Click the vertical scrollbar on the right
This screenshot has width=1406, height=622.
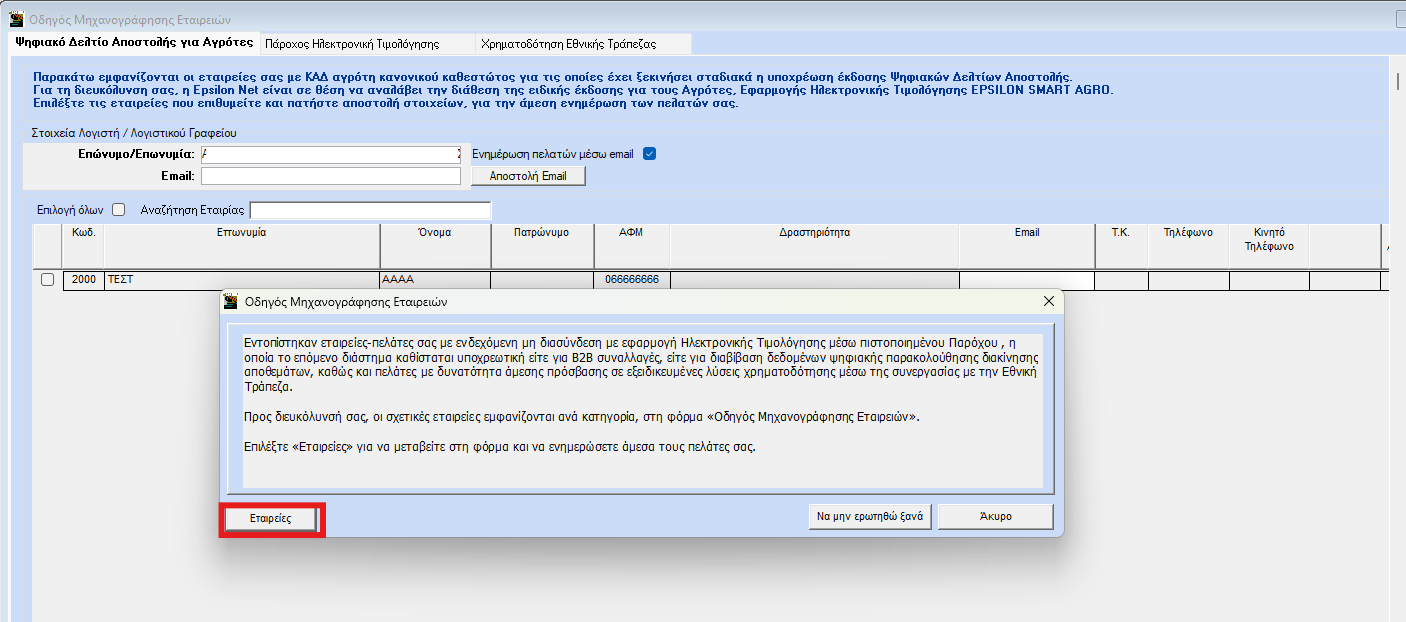pos(1398,300)
